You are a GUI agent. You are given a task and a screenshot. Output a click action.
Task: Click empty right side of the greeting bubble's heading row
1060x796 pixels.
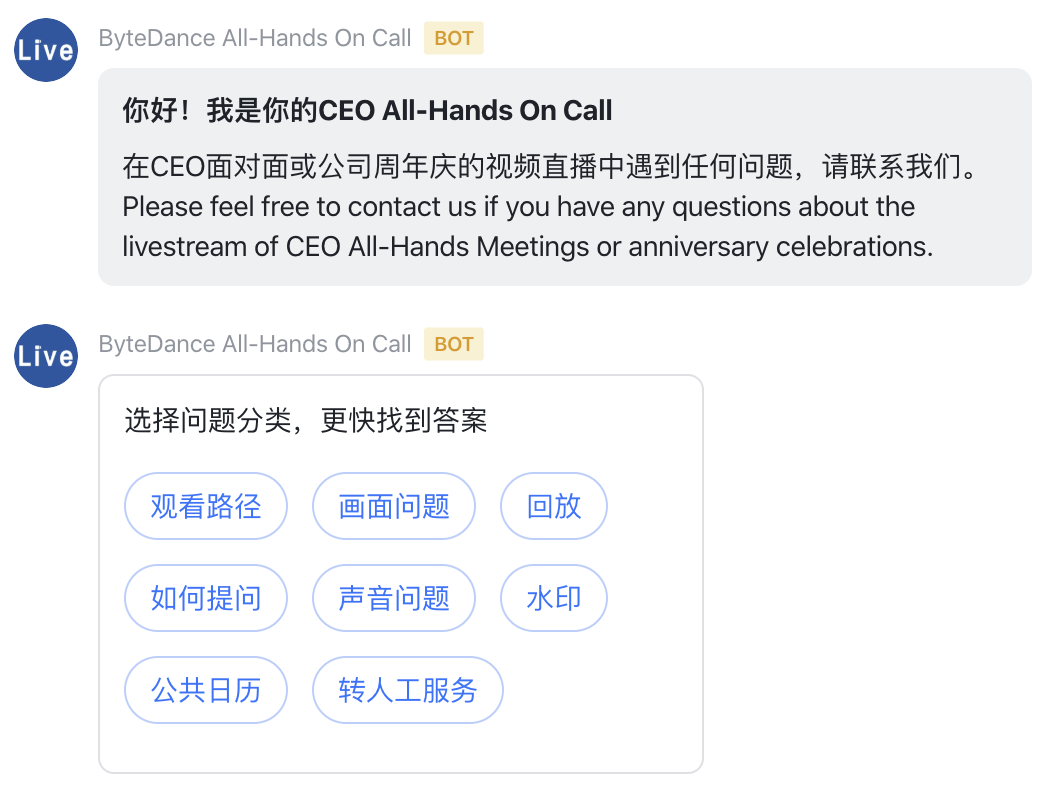[x=820, y=111]
